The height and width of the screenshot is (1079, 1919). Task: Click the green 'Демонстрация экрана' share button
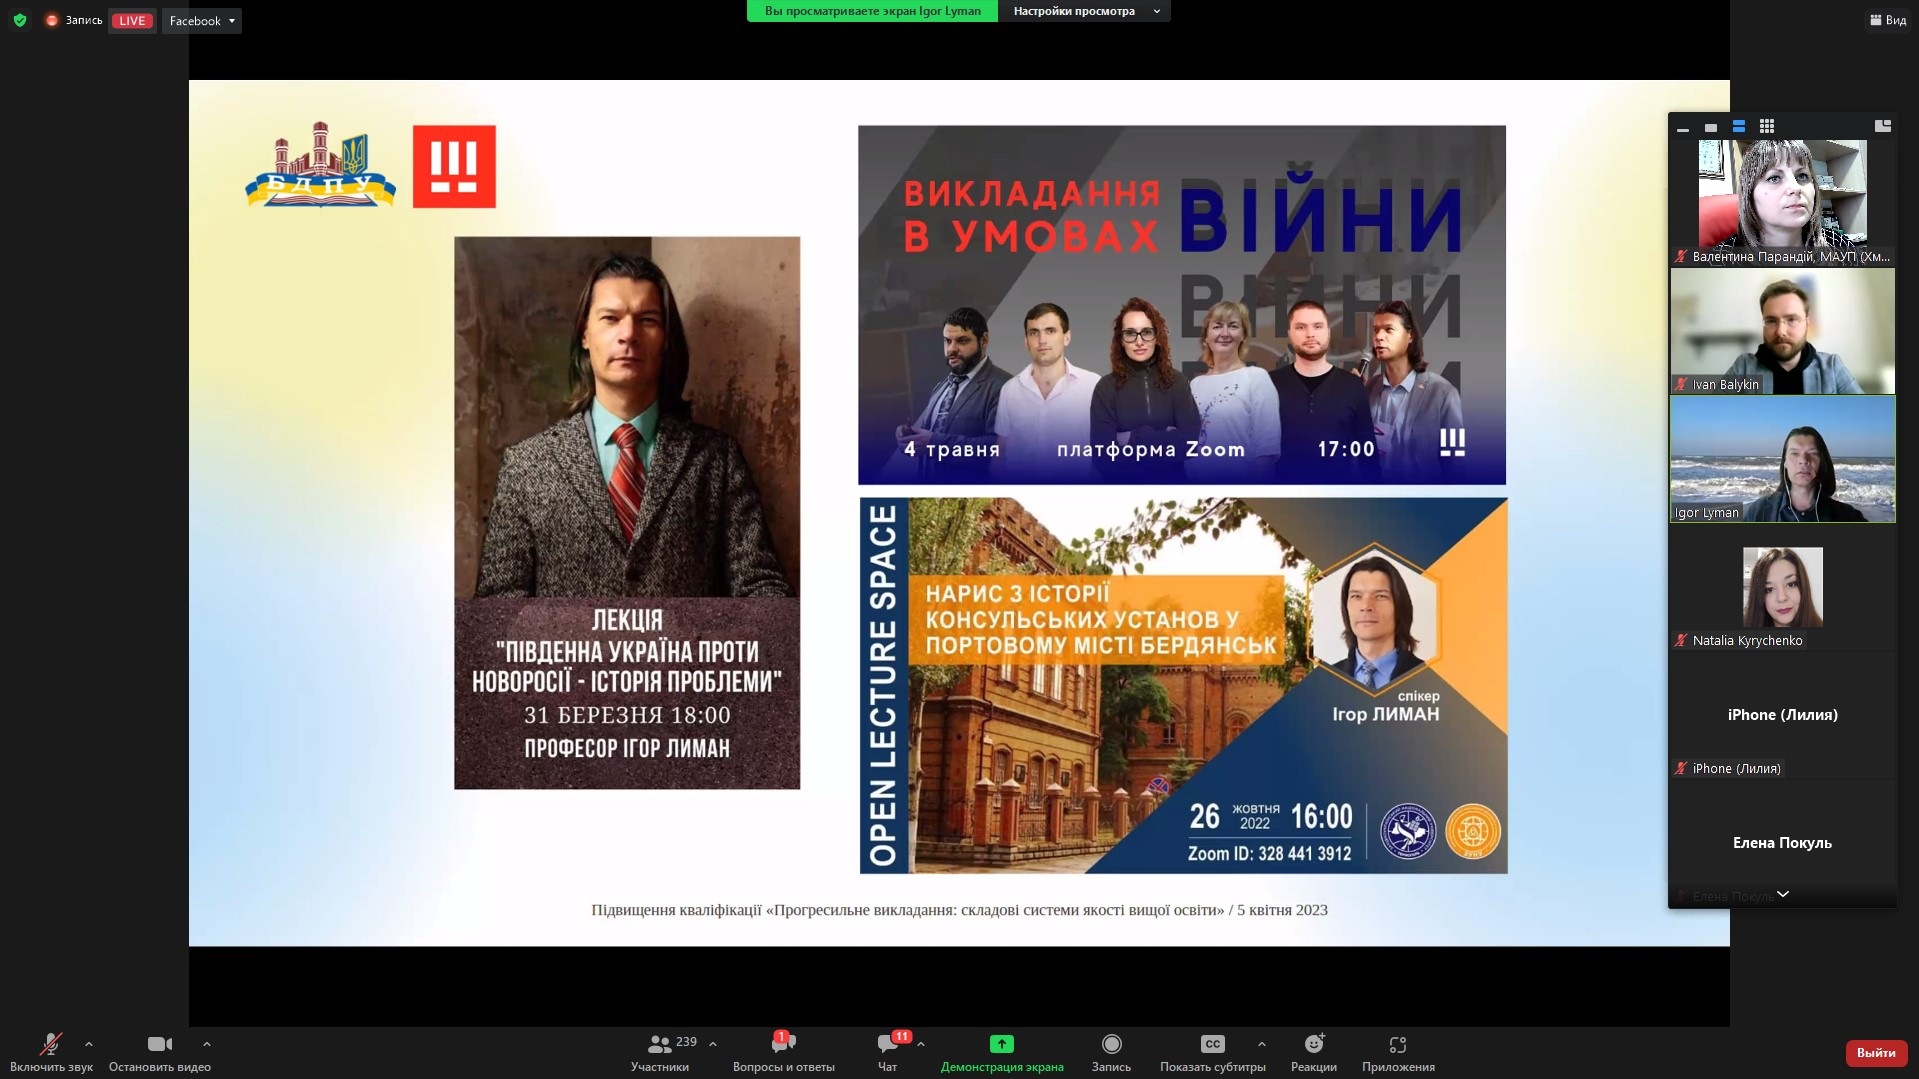click(1002, 1053)
